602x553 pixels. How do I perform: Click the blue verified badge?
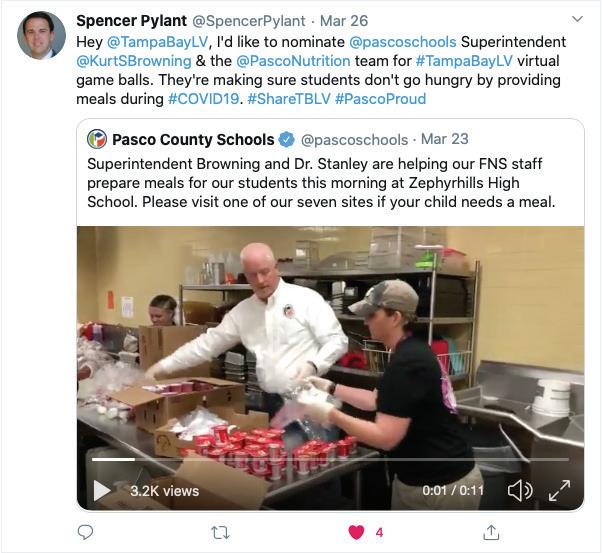pyautogui.click(x=286, y=139)
